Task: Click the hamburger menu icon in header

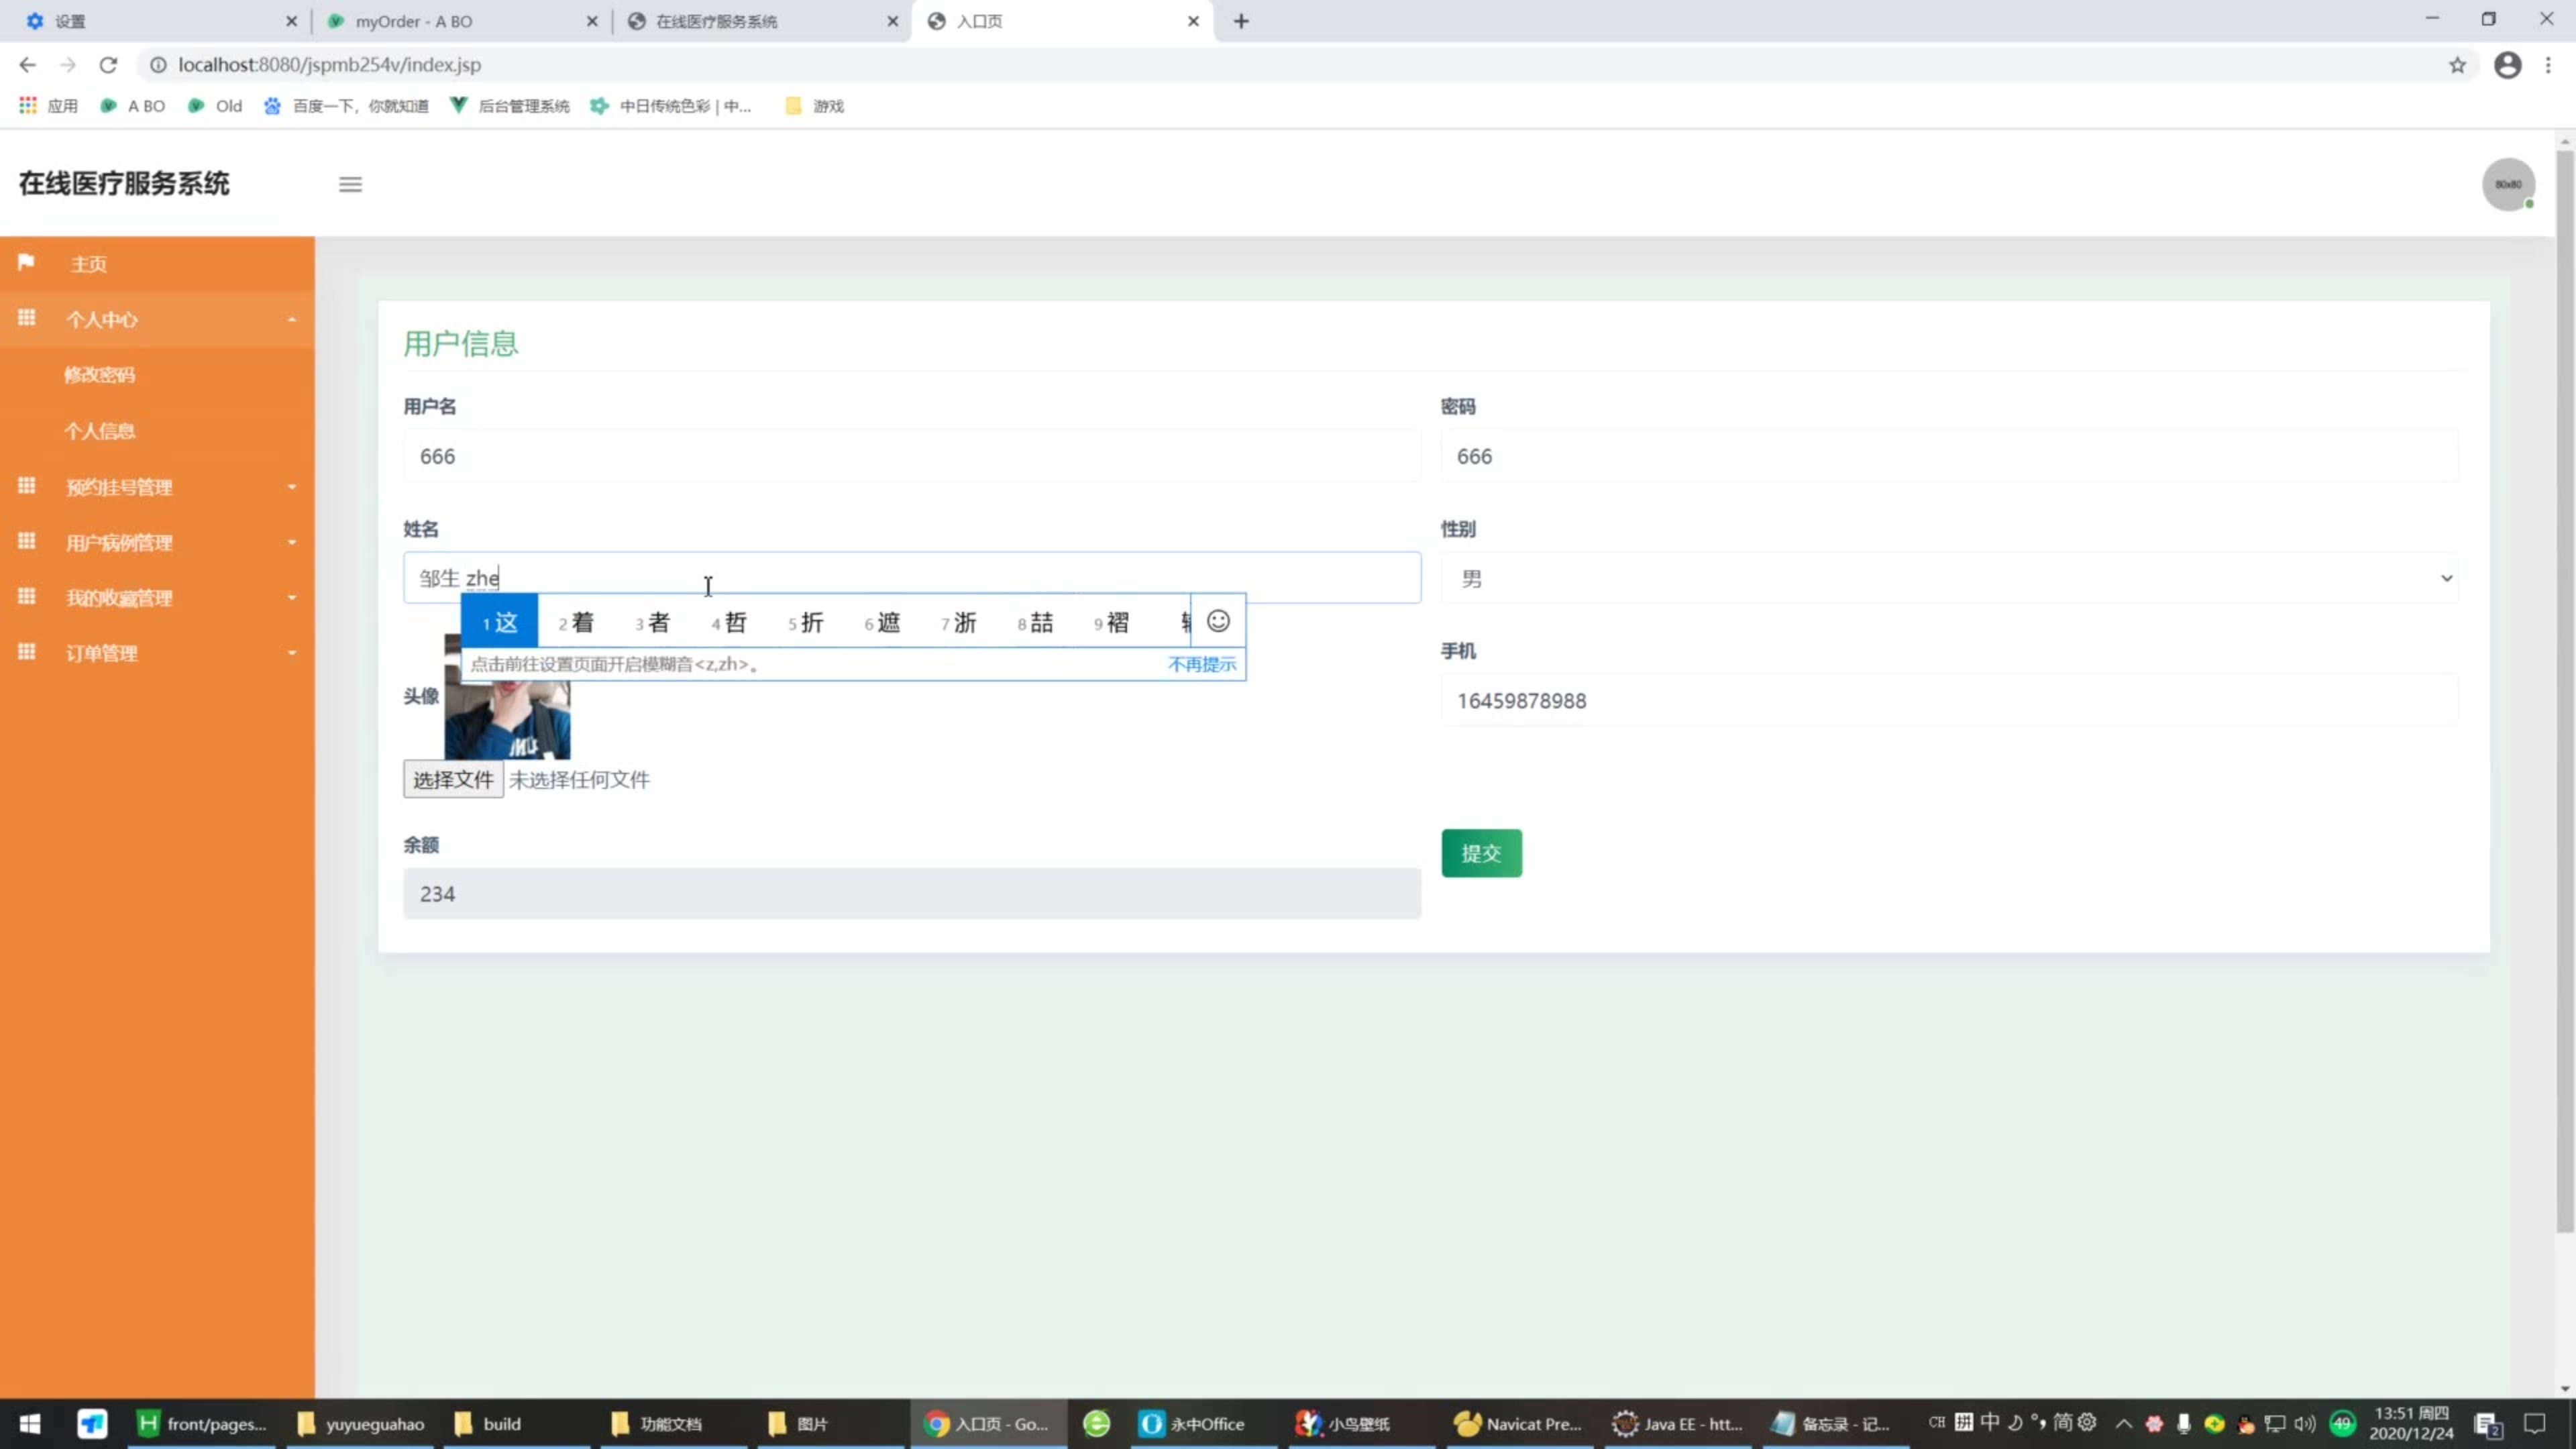Action: coord(350,184)
